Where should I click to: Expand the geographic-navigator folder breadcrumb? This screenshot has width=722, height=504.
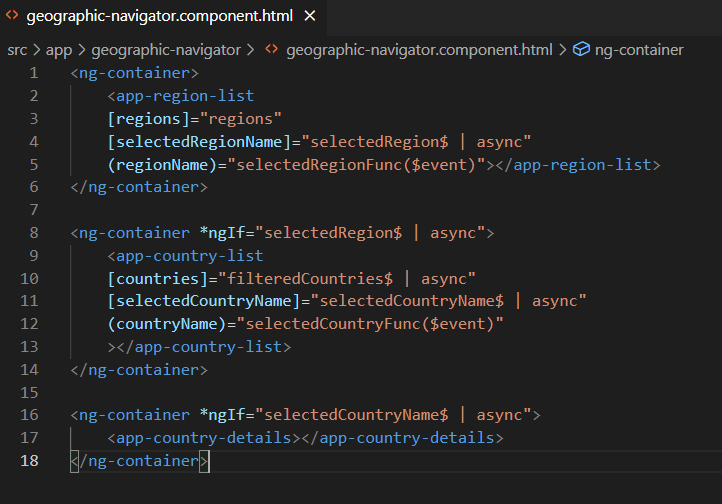tap(166, 49)
